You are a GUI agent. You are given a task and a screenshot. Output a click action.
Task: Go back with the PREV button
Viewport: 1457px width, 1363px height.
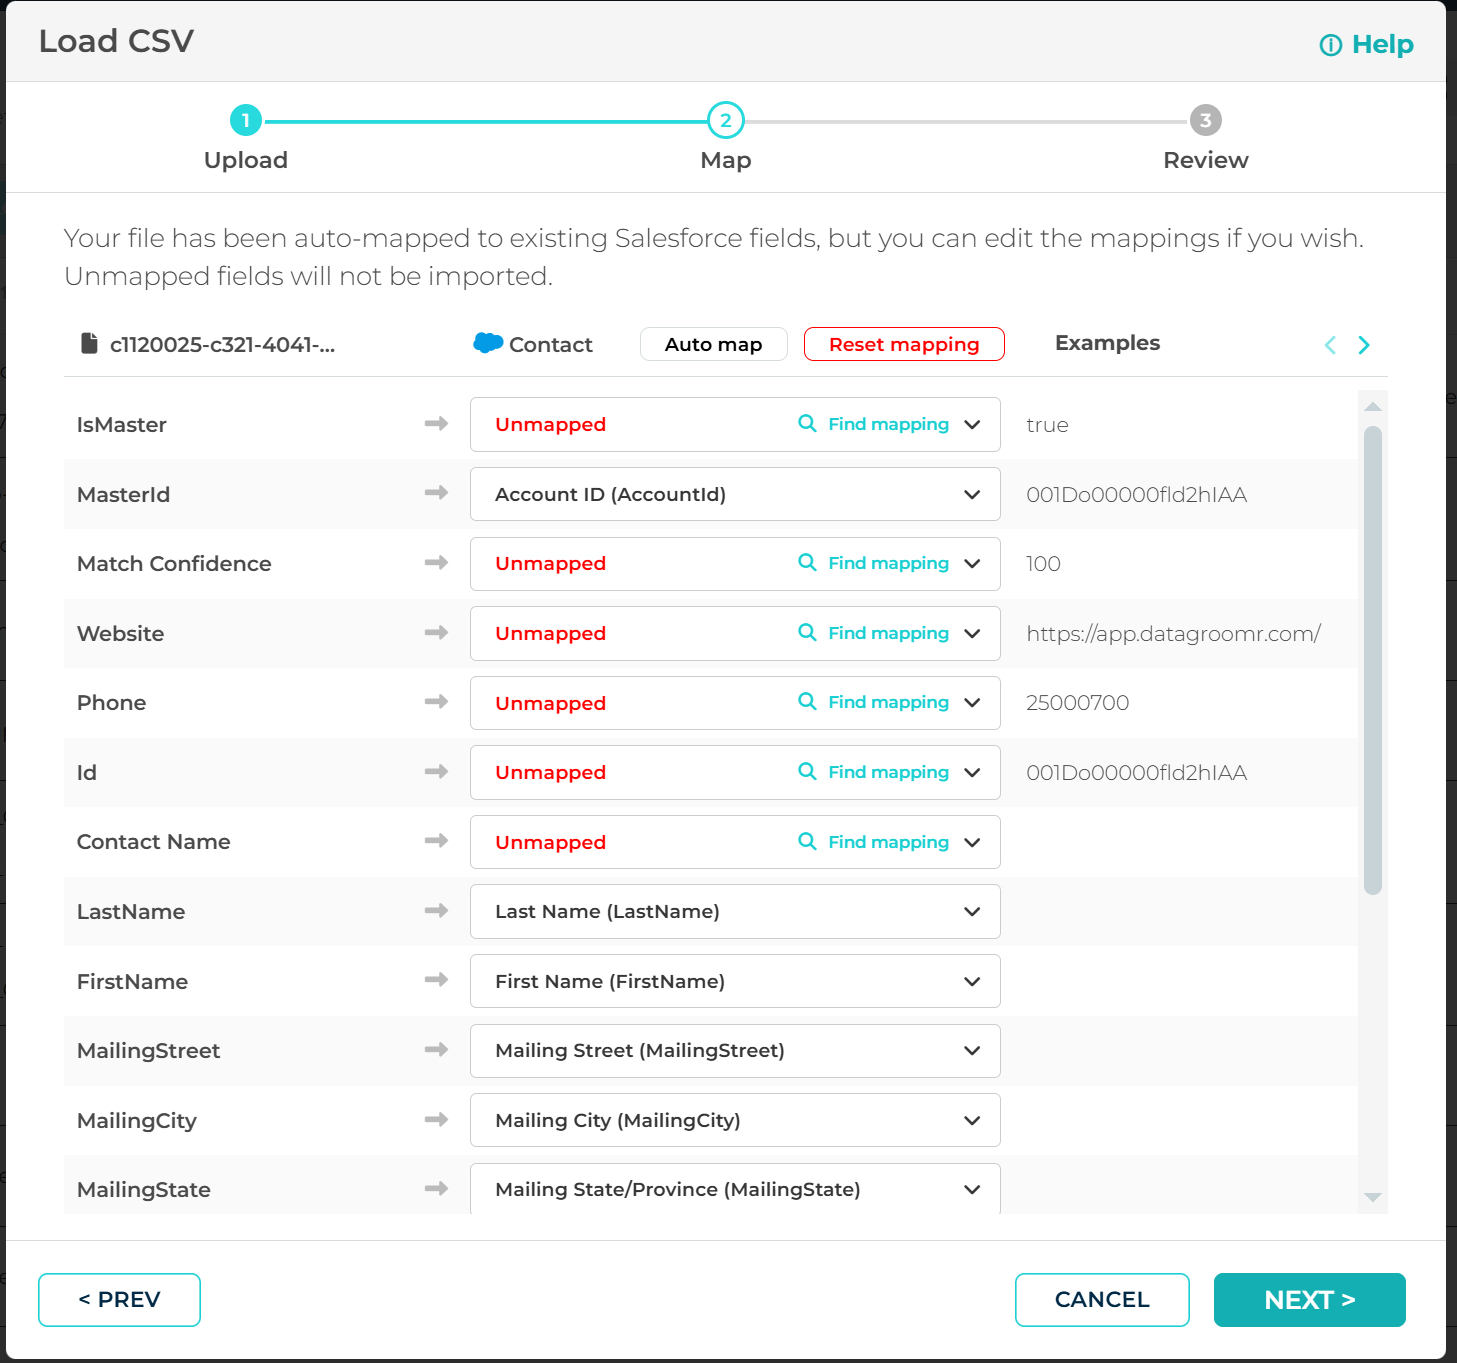119,1300
